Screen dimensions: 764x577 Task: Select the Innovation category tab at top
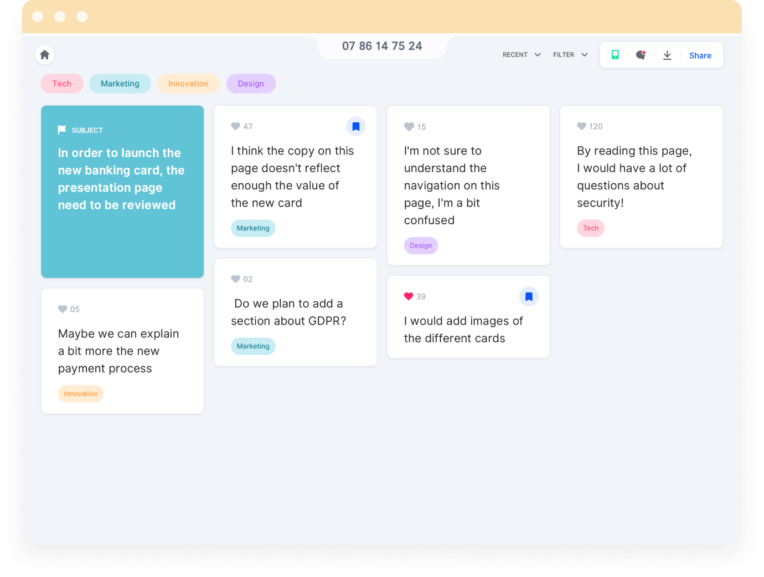[188, 84]
